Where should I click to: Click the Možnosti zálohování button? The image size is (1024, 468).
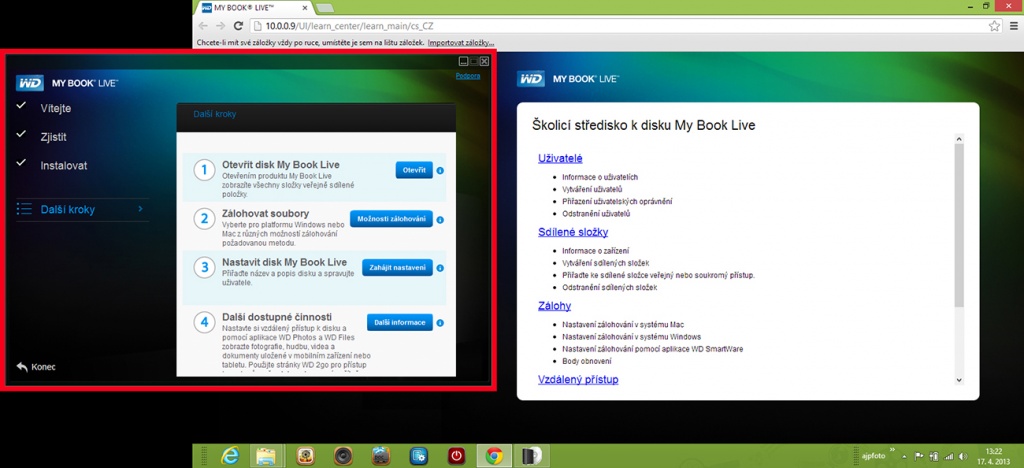pos(391,219)
